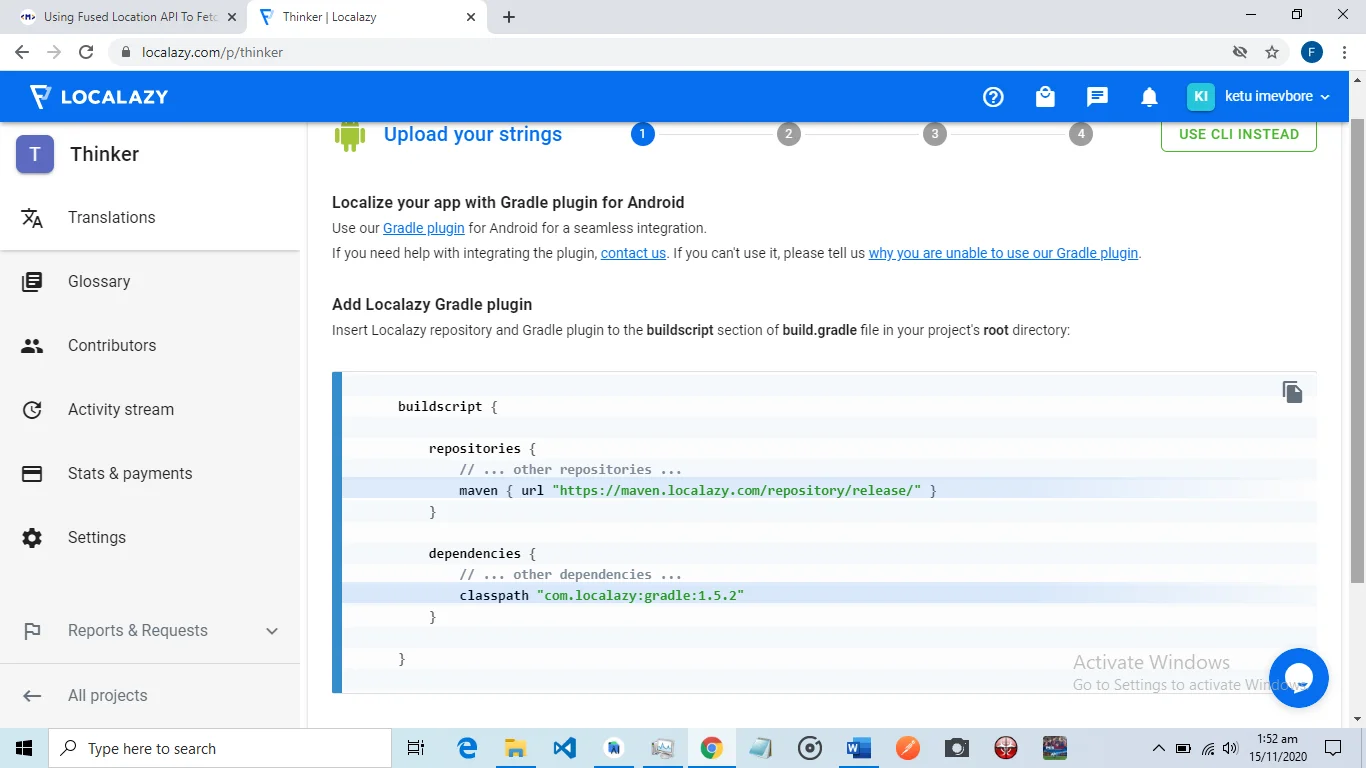Open the Windows Start menu
Image resolution: width=1366 pixels, height=768 pixels.
(x=24, y=748)
